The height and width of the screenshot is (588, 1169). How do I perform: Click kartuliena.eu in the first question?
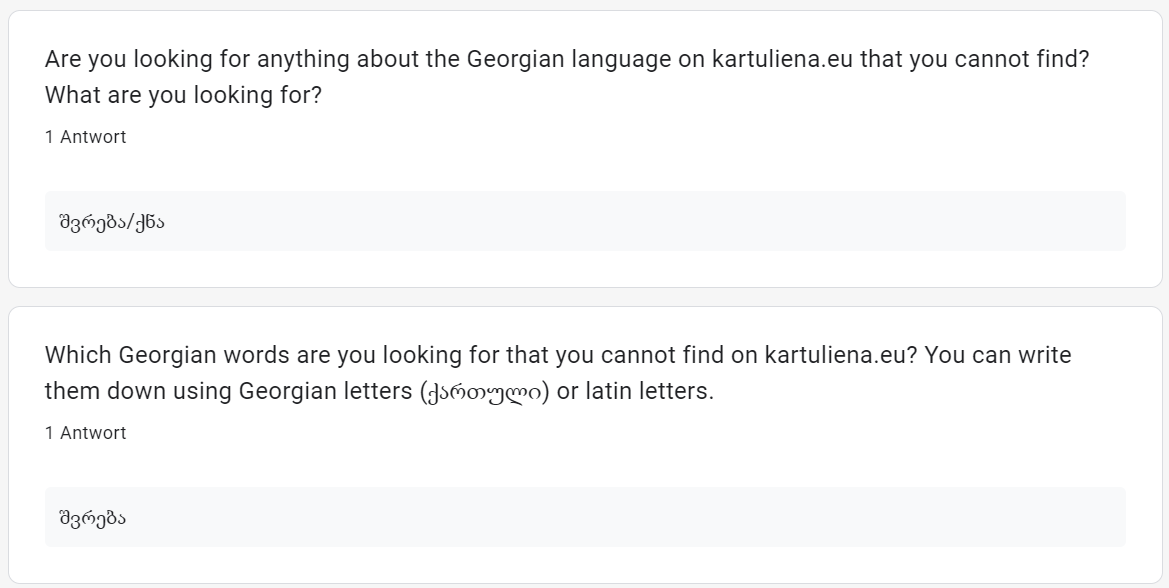[782, 59]
